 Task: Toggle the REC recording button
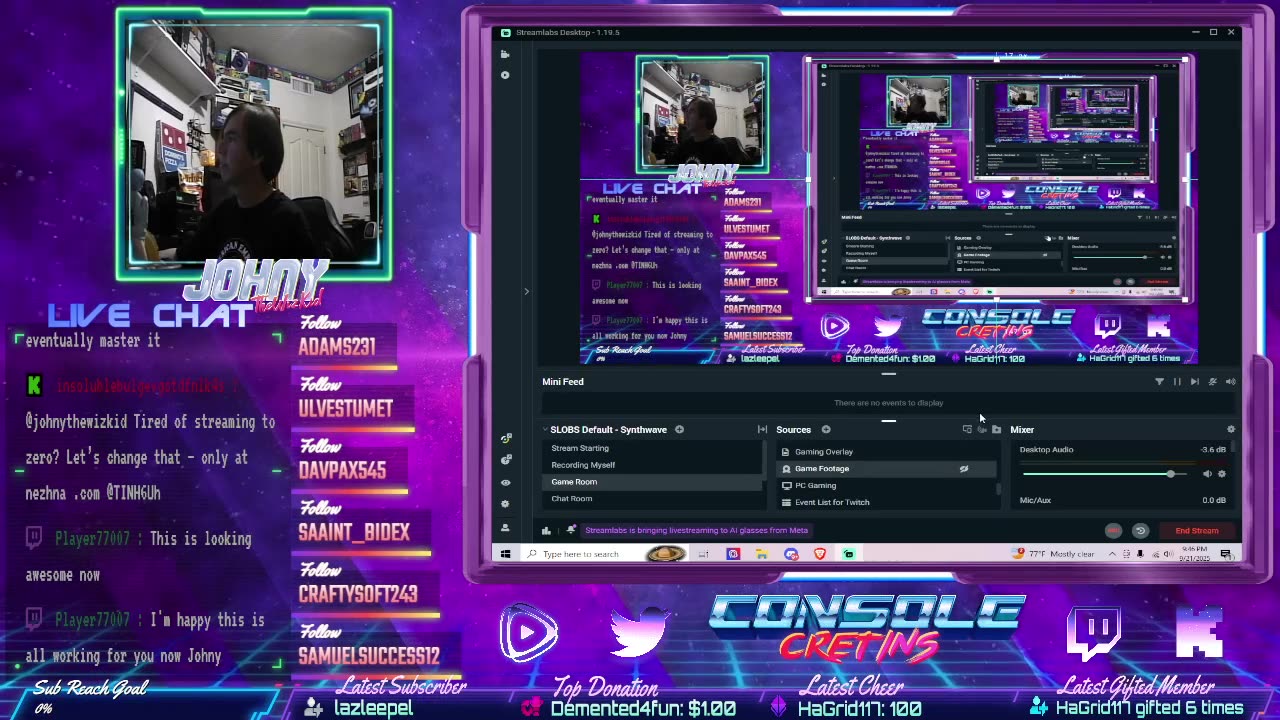1113,531
